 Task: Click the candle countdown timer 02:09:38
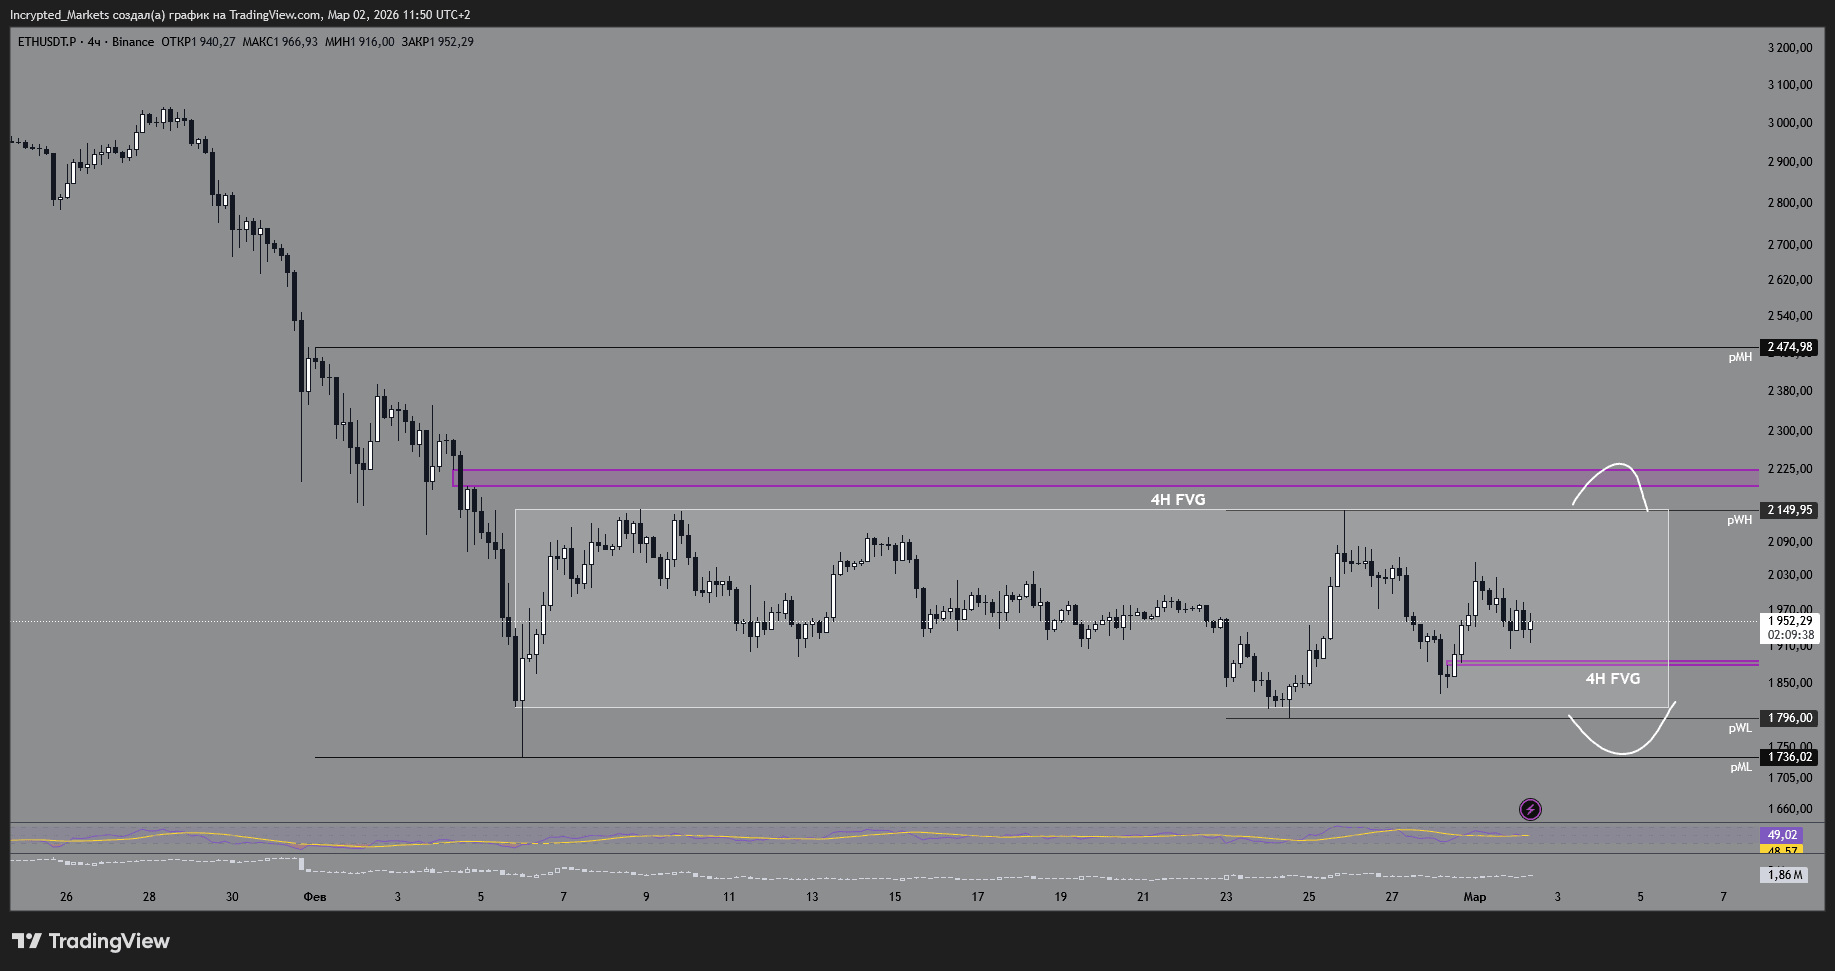pos(1790,635)
